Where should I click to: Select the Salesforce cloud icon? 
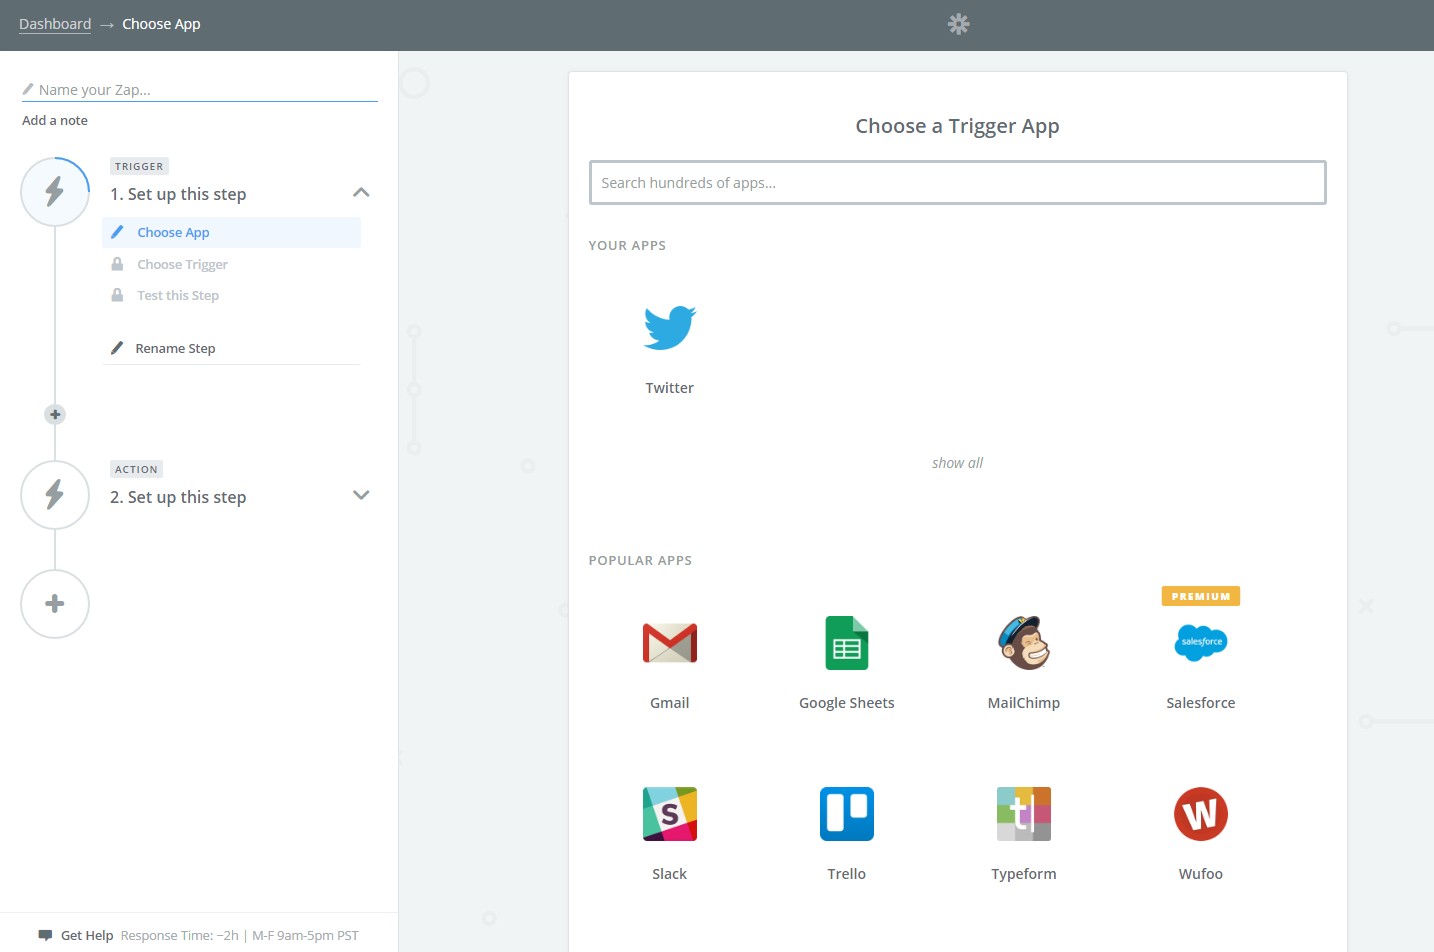coord(1200,641)
